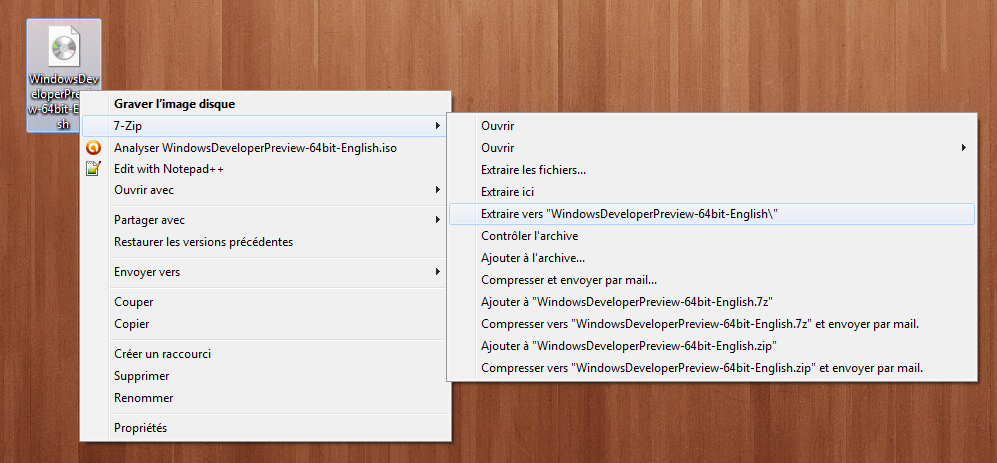The width and height of the screenshot is (997, 463).
Task: Expand the arrow beside second Ouvrir
Action: click(964, 148)
